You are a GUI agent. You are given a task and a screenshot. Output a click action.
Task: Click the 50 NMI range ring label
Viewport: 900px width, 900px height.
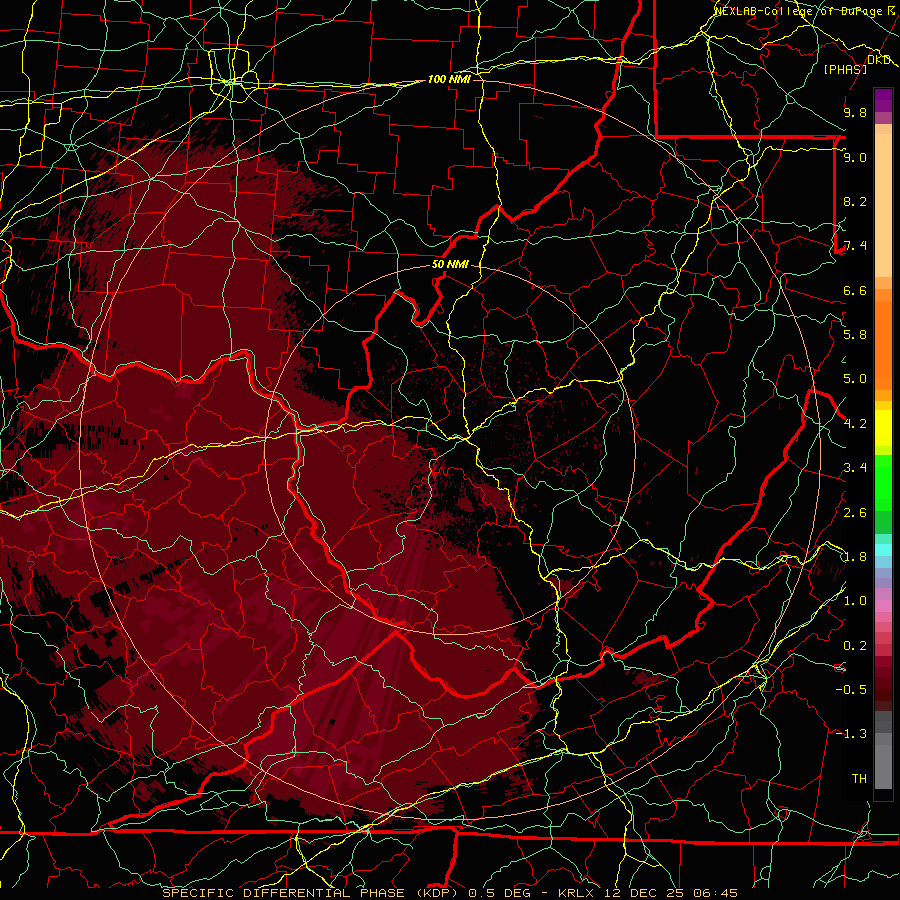tap(450, 264)
